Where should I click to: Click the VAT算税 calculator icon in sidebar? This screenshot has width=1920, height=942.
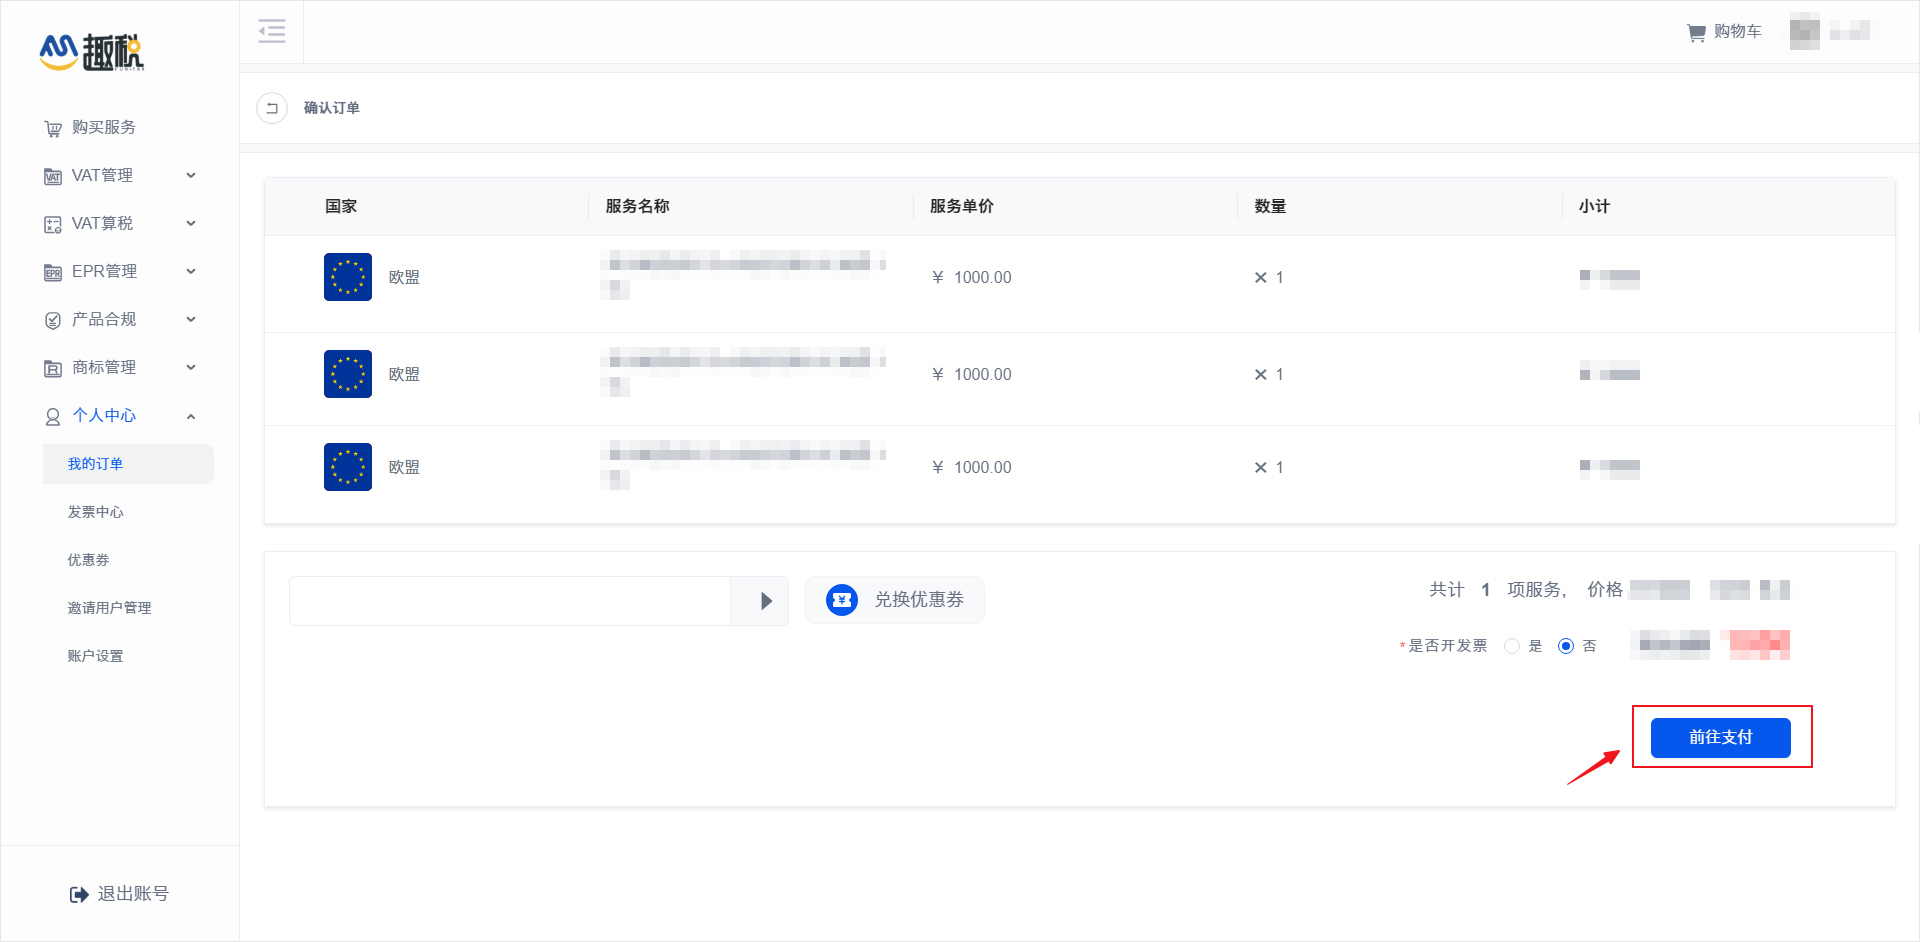click(52, 223)
